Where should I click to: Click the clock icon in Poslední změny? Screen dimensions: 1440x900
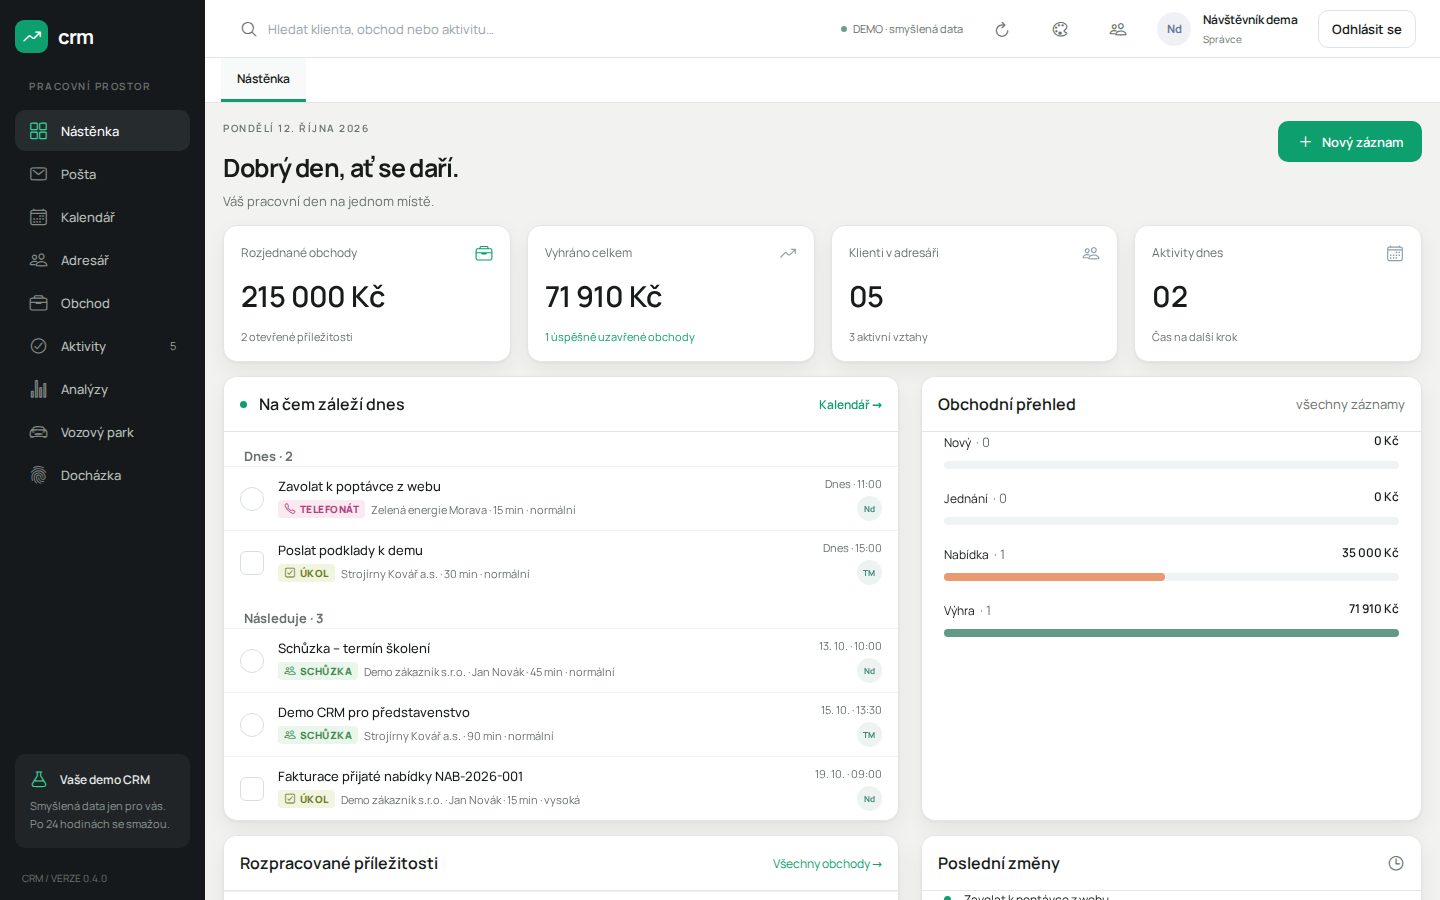click(1396, 863)
